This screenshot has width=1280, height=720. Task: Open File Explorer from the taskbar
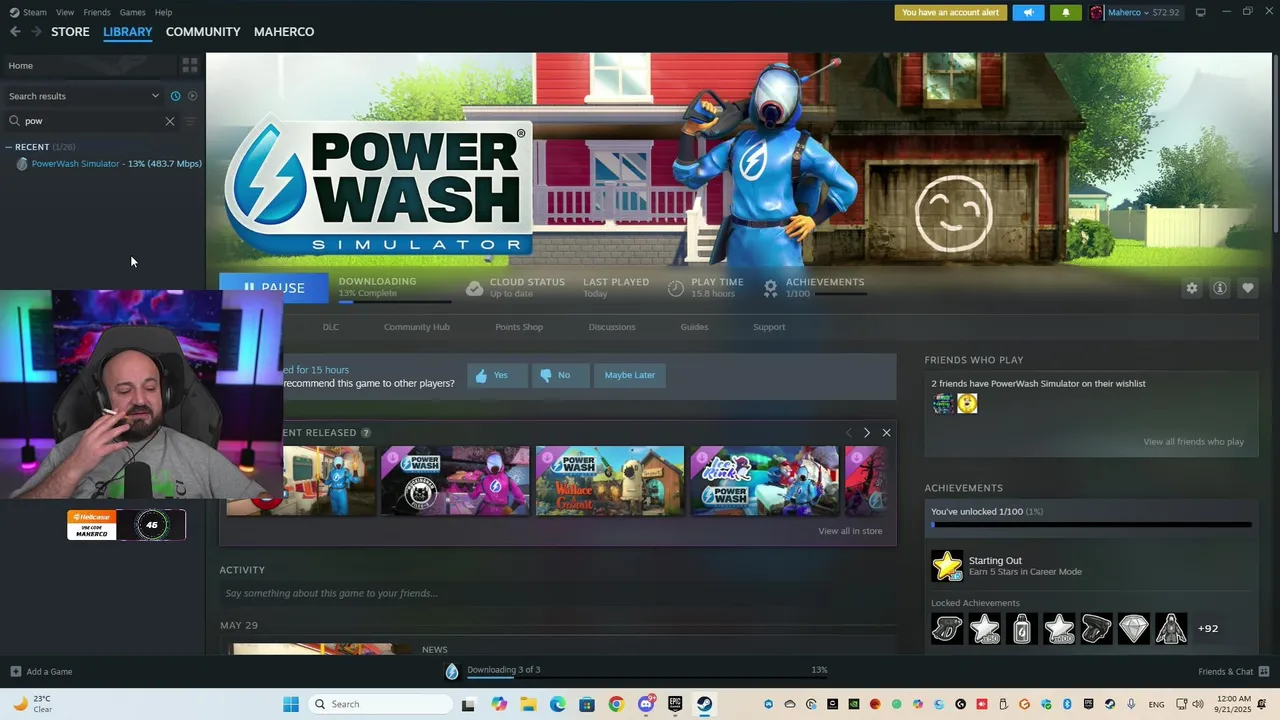[x=528, y=704]
